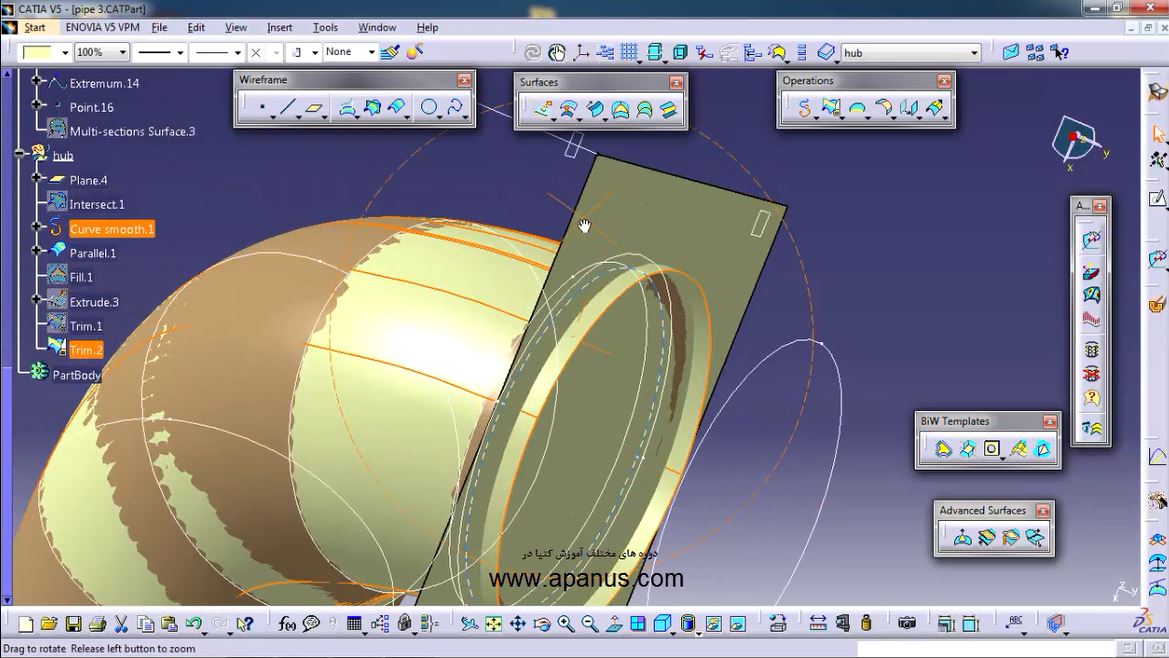Toggle the Manual Update hand icon

coord(556,52)
